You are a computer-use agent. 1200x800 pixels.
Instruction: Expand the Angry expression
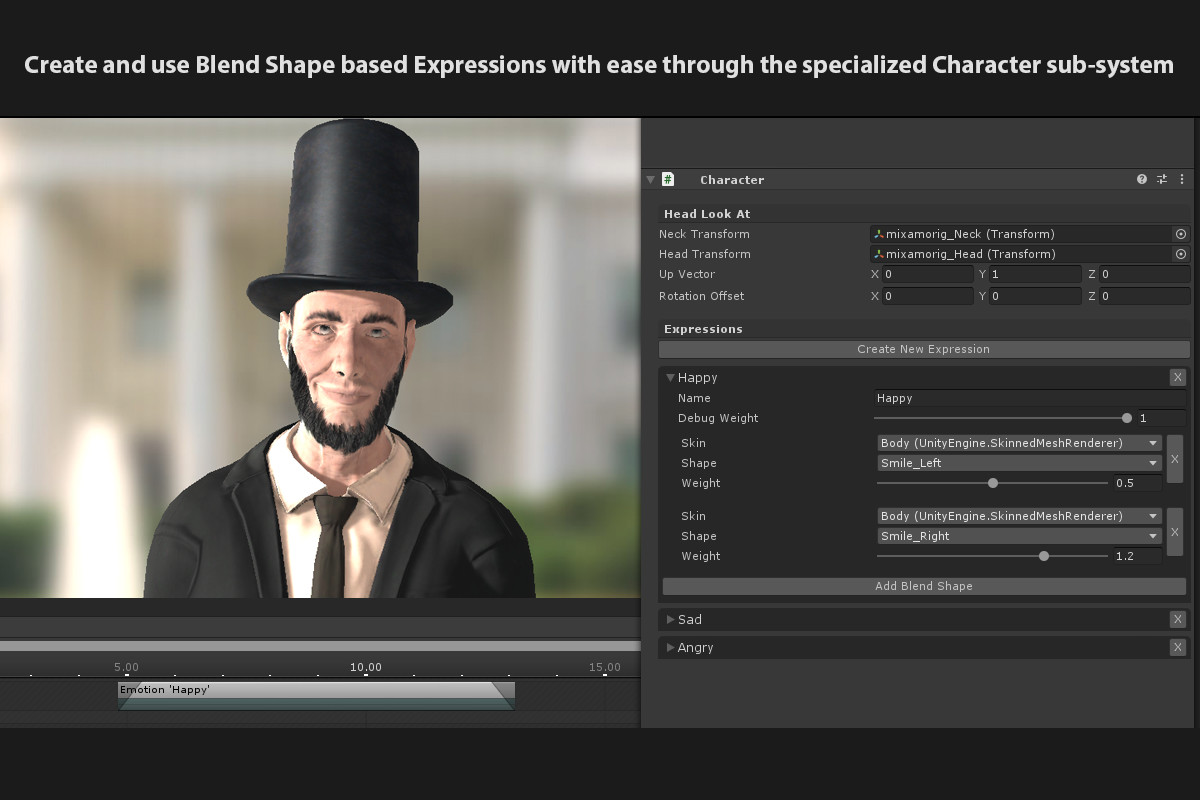671,648
